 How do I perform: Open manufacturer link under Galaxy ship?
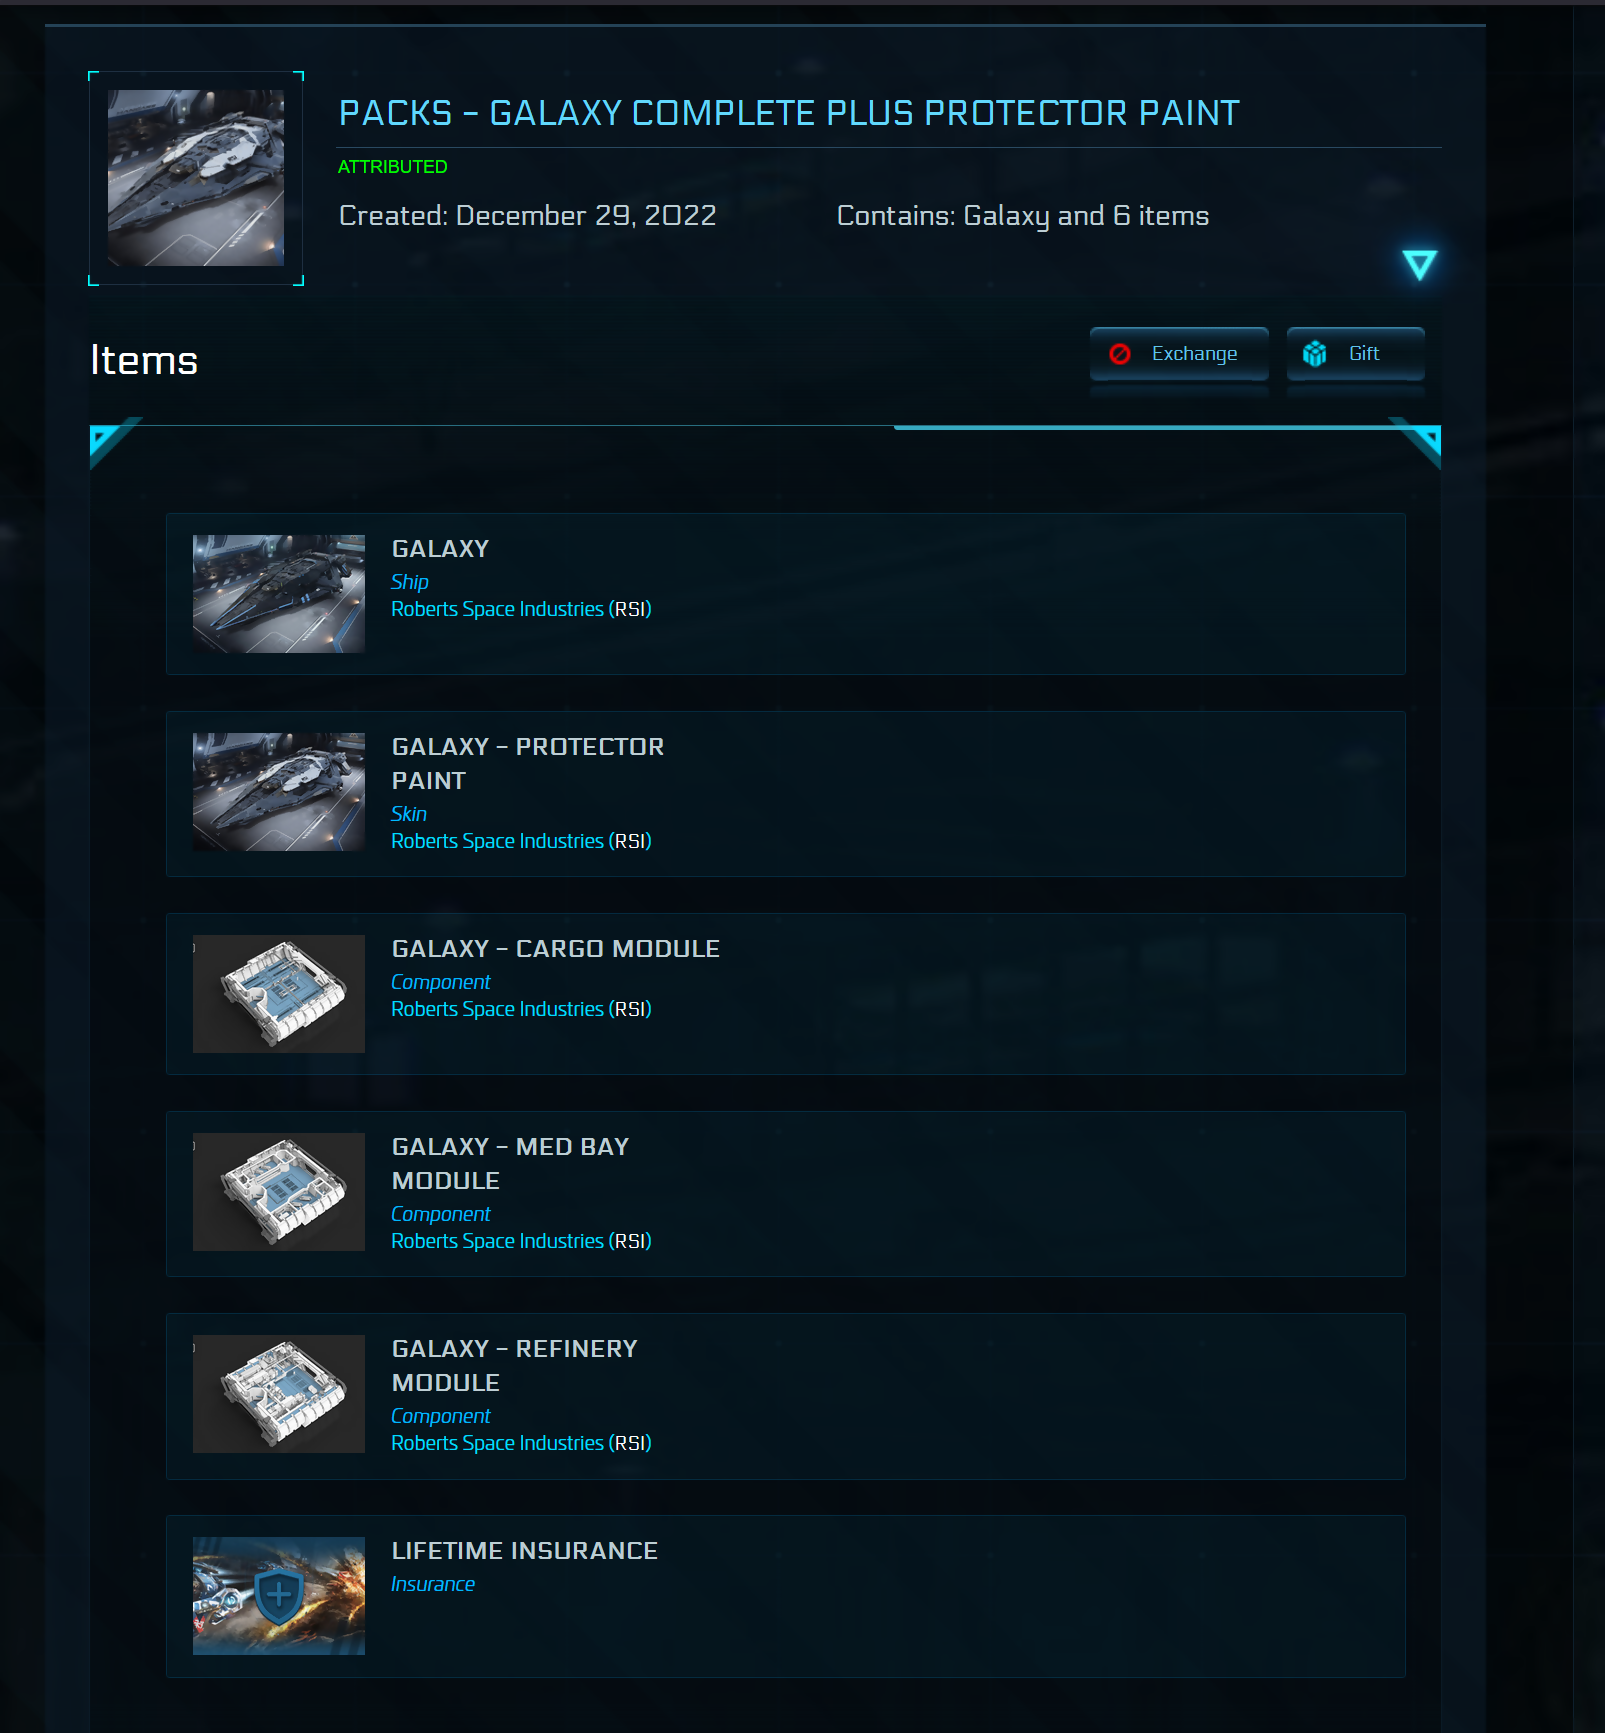[521, 609]
